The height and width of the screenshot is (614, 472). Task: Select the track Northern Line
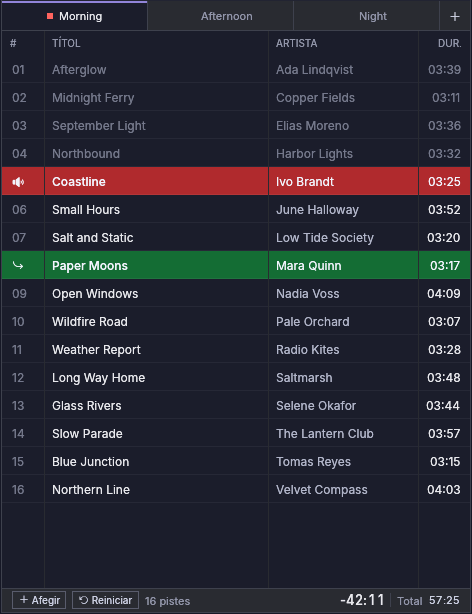(236, 489)
